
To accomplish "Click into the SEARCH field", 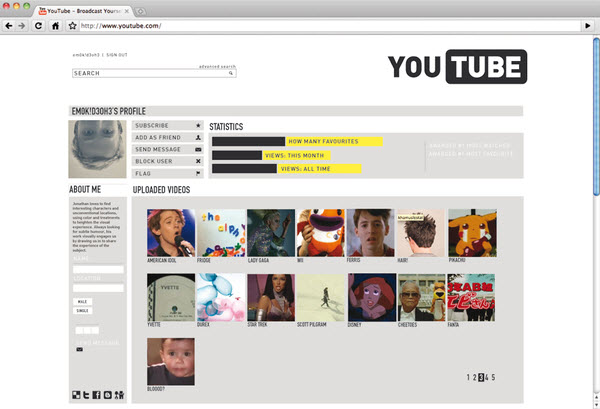I will 154,73.
